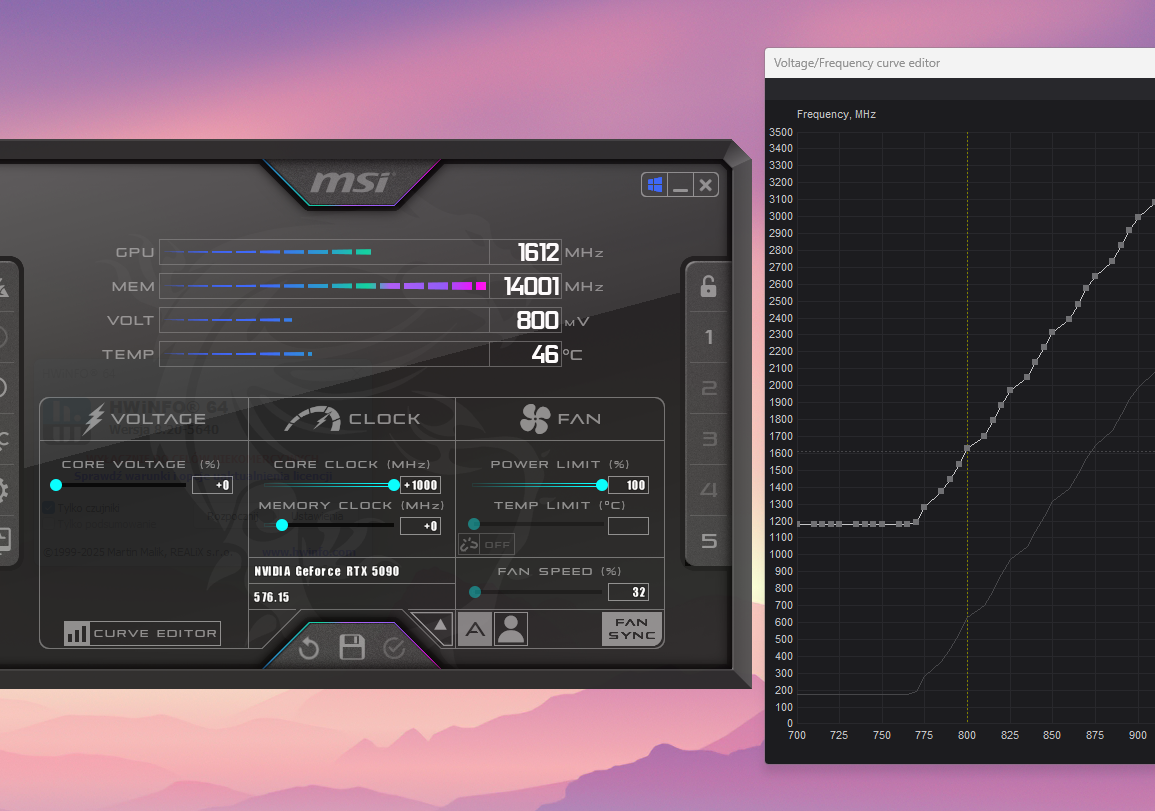The width and height of the screenshot is (1155, 811).
Task: Click the up-triangle detach icon
Action: [x=439, y=625]
